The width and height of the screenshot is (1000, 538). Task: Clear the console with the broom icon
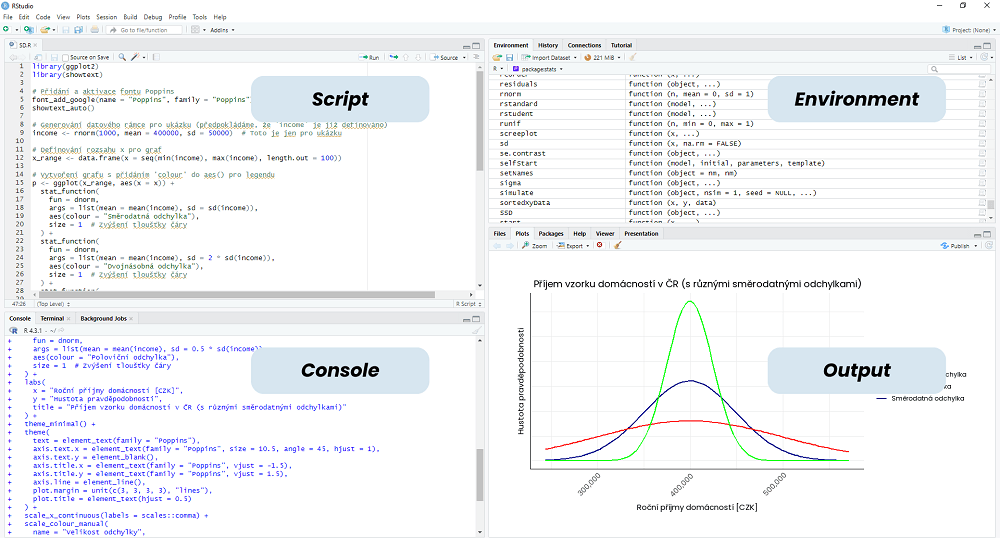tap(476, 330)
